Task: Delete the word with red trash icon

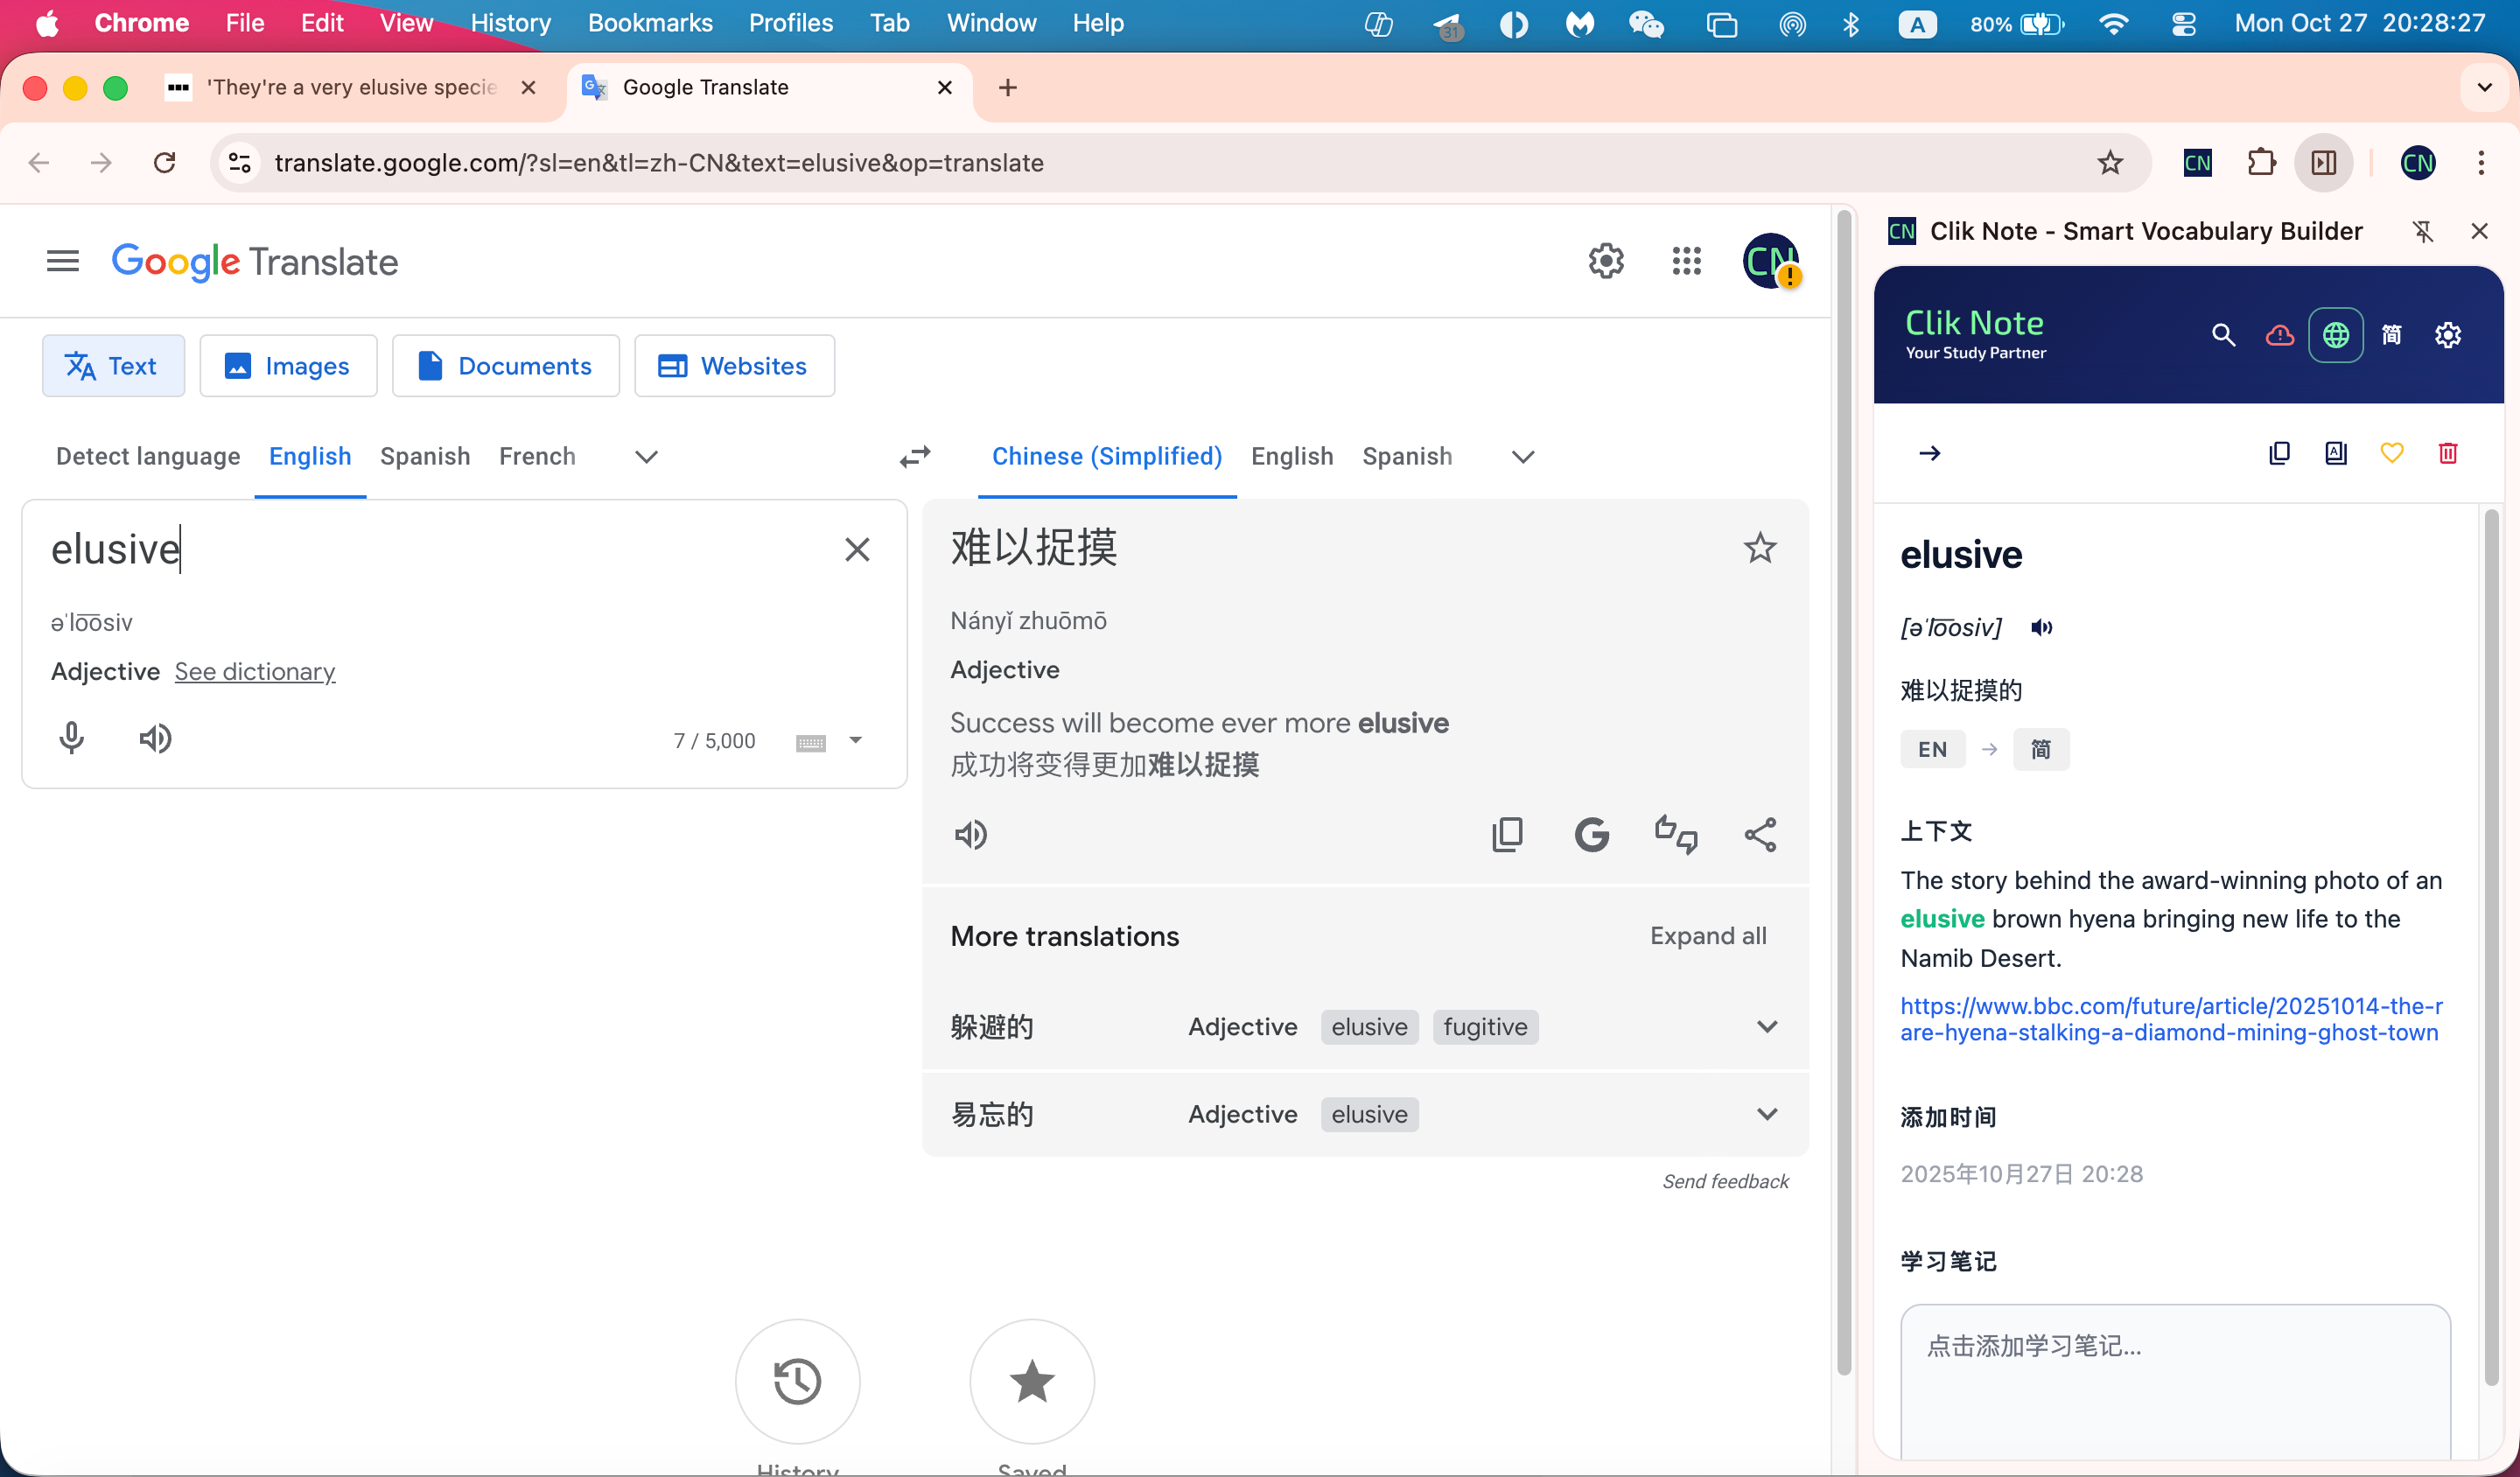Action: [x=2447, y=454]
